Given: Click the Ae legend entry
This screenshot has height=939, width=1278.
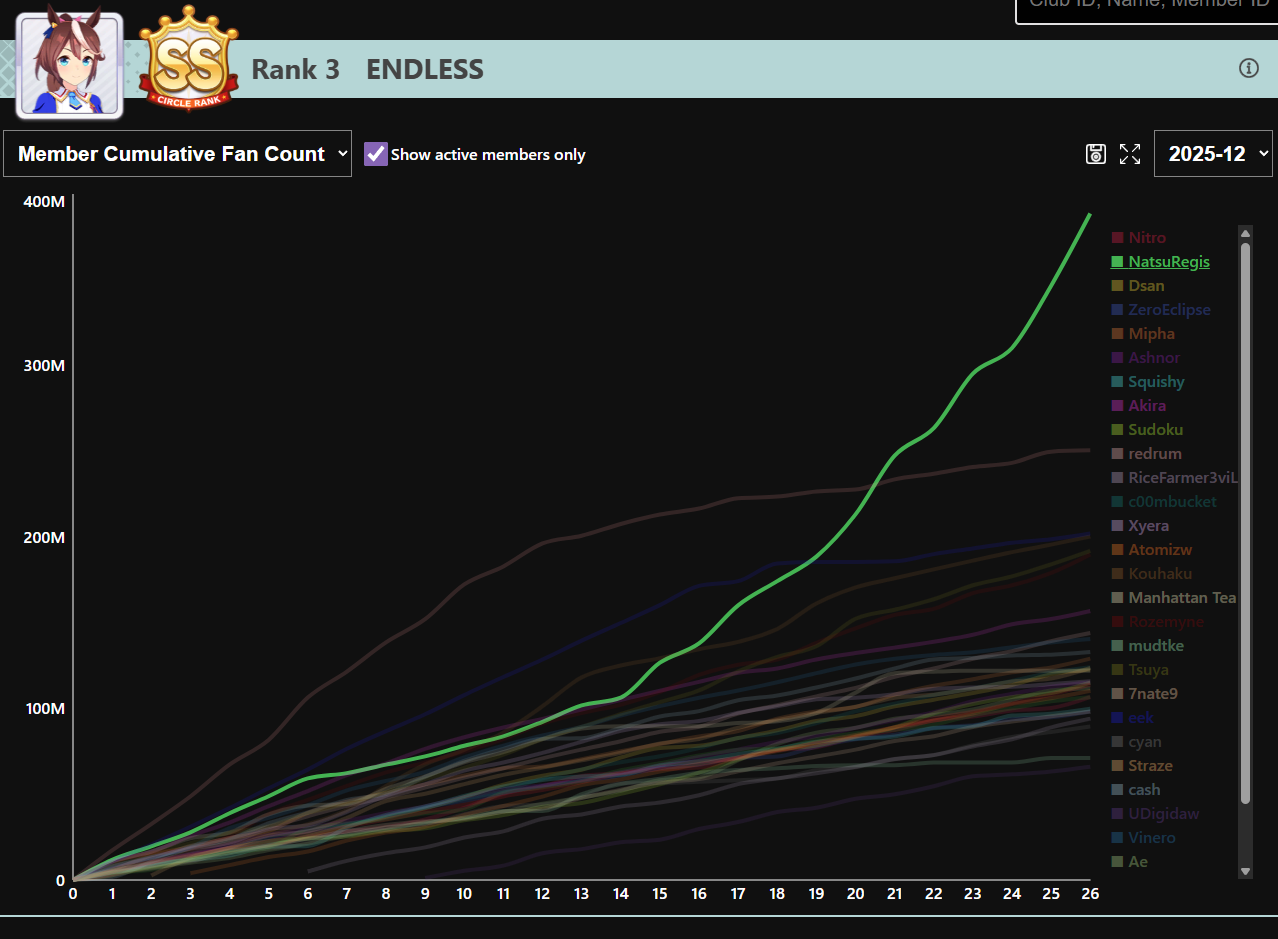Looking at the screenshot, I should click(x=1130, y=862).
